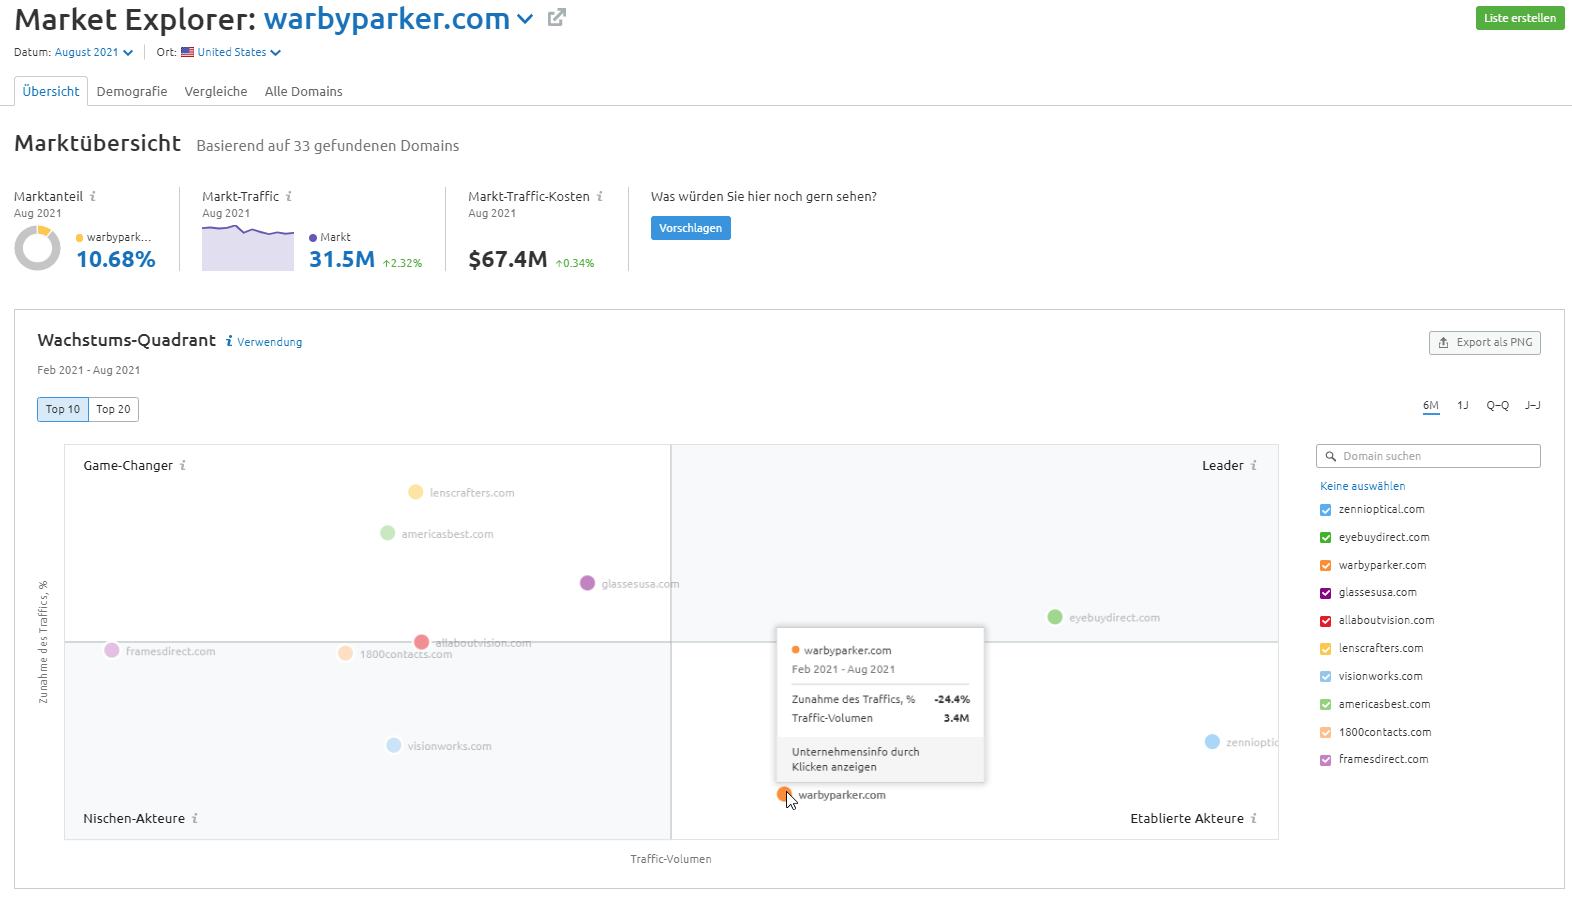The image size is (1572, 897).
Task: Click the 10.68% market share value
Action: 116,260
